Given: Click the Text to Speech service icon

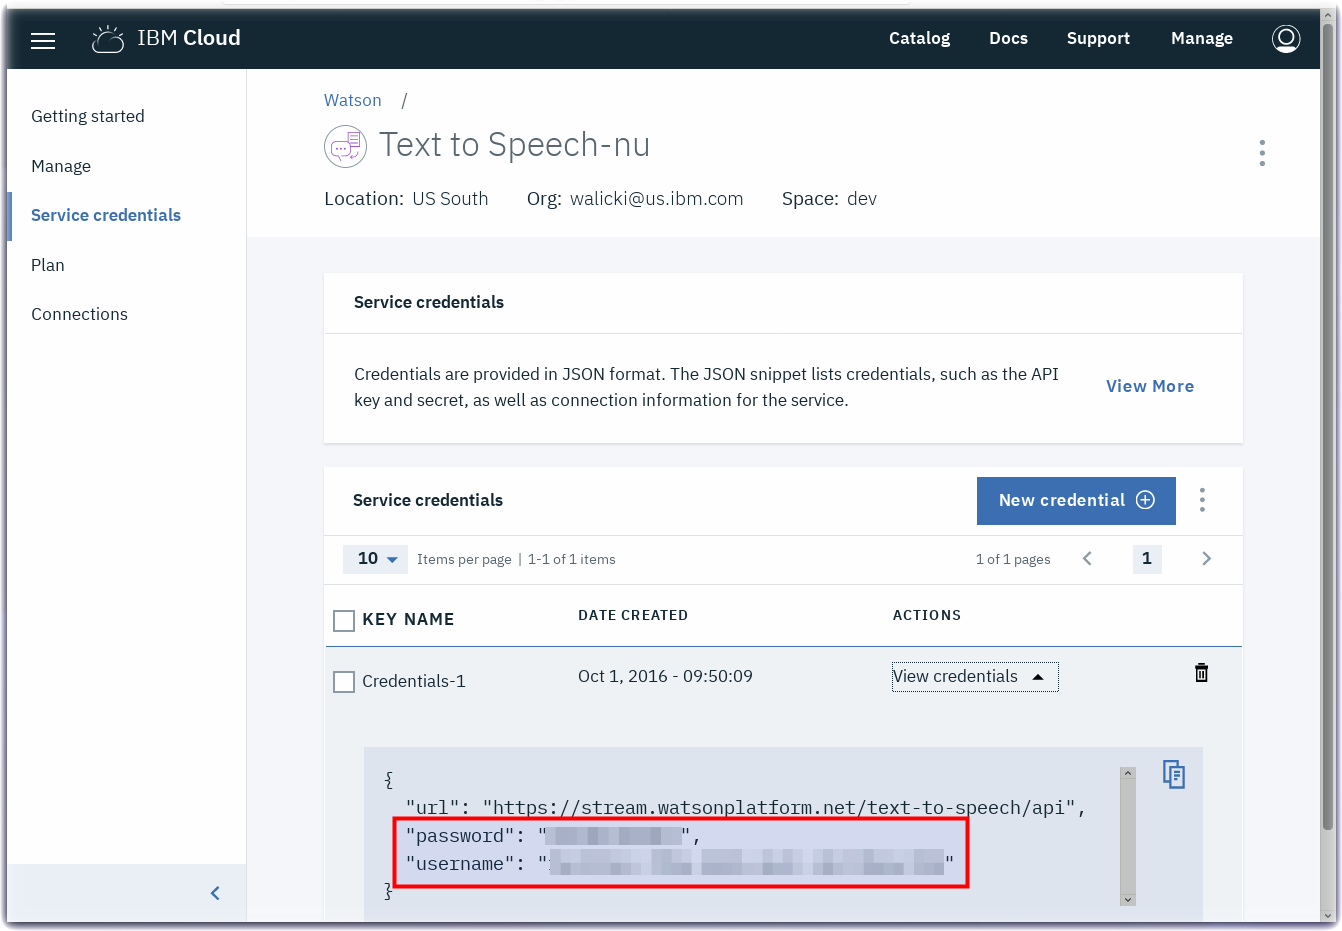Looking at the screenshot, I should point(345,146).
